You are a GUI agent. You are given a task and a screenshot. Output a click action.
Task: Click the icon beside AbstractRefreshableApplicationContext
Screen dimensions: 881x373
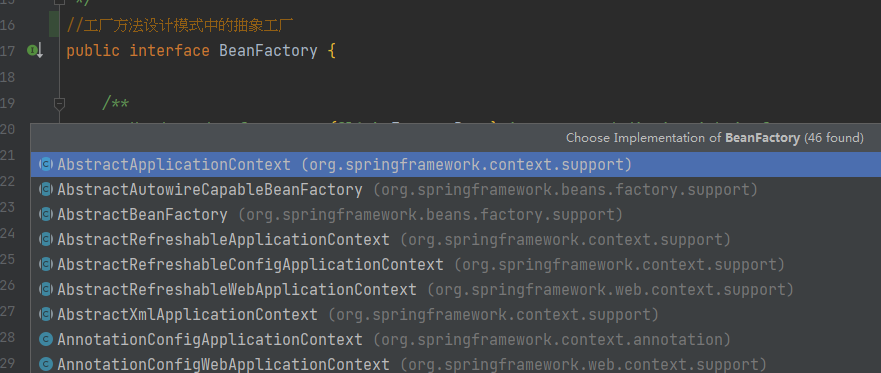46,240
